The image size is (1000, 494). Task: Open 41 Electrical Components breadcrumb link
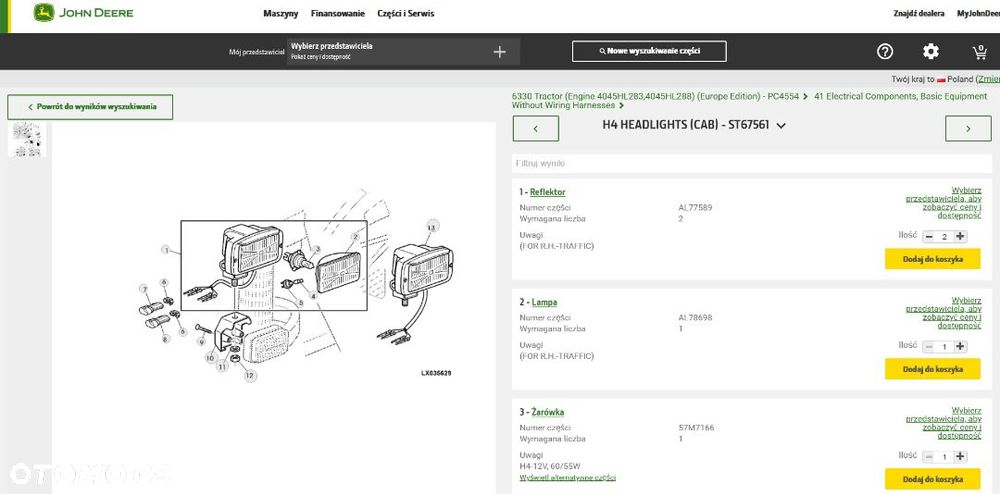click(x=749, y=101)
